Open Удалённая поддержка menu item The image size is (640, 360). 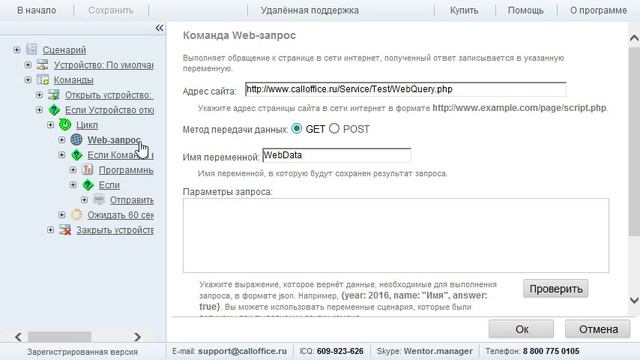tap(310, 10)
